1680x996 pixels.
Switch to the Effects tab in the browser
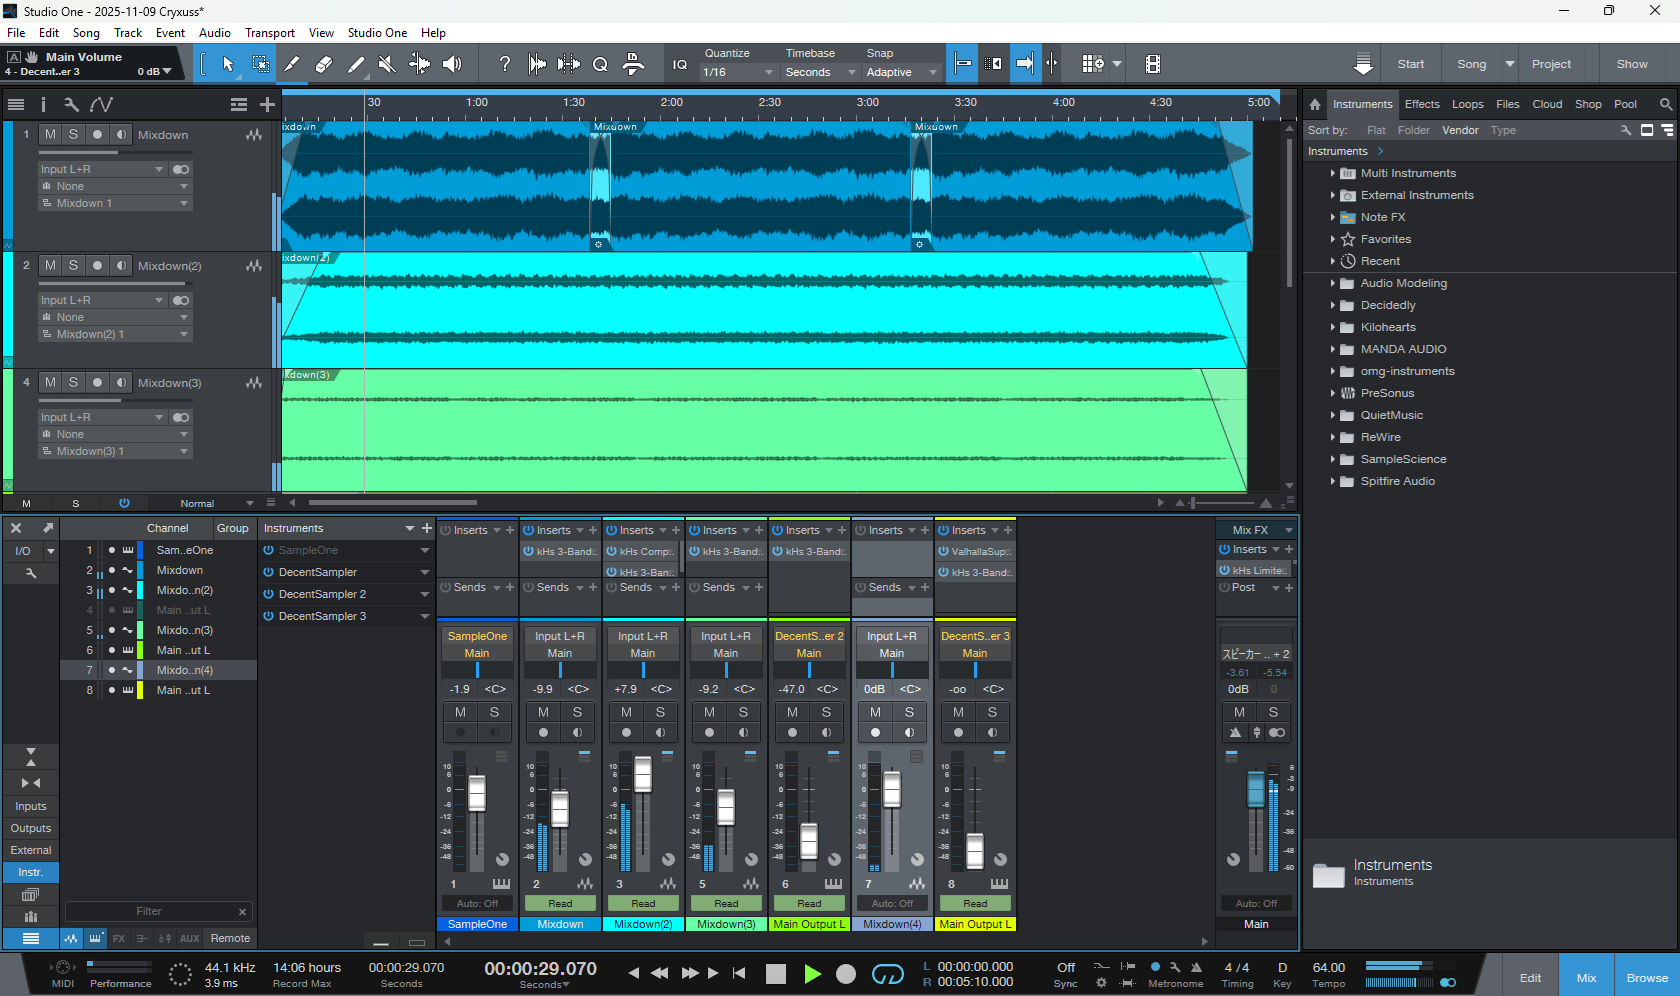coord(1421,104)
